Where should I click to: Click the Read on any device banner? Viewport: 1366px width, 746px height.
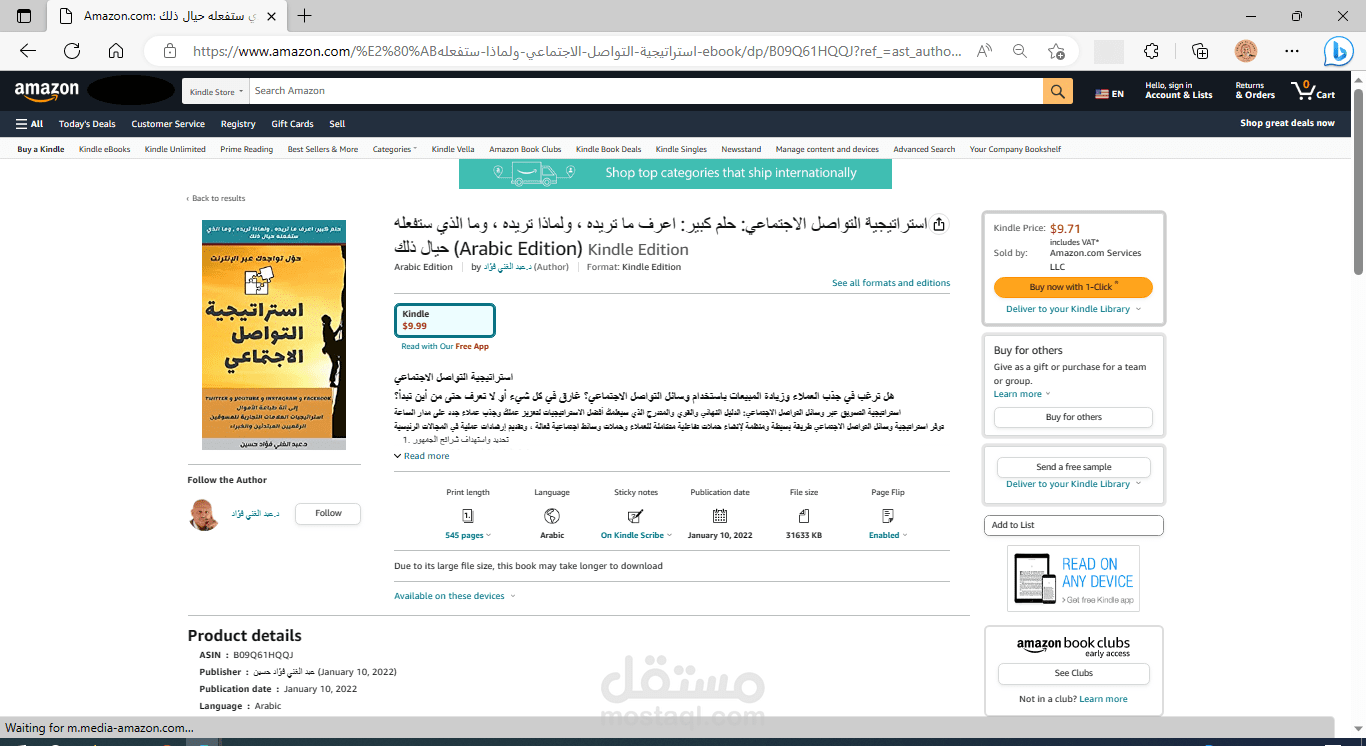[1073, 578]
